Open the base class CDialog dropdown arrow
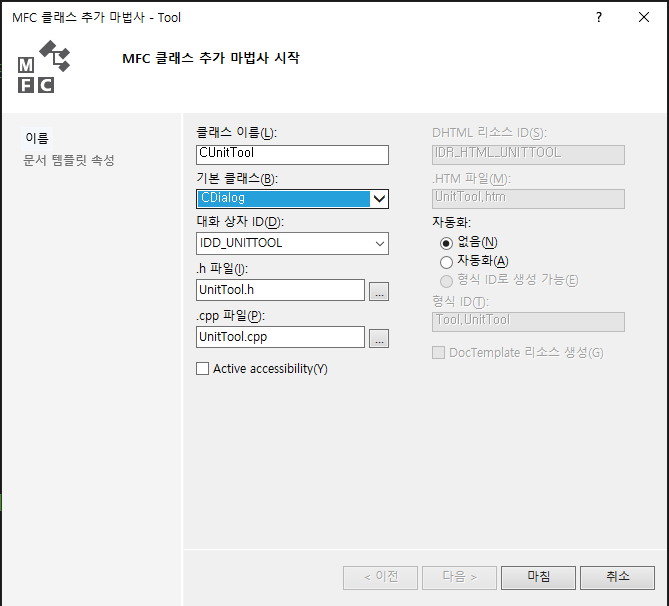Image resolution: width=669 pixels, height=606 pixels. click(379, 199)
